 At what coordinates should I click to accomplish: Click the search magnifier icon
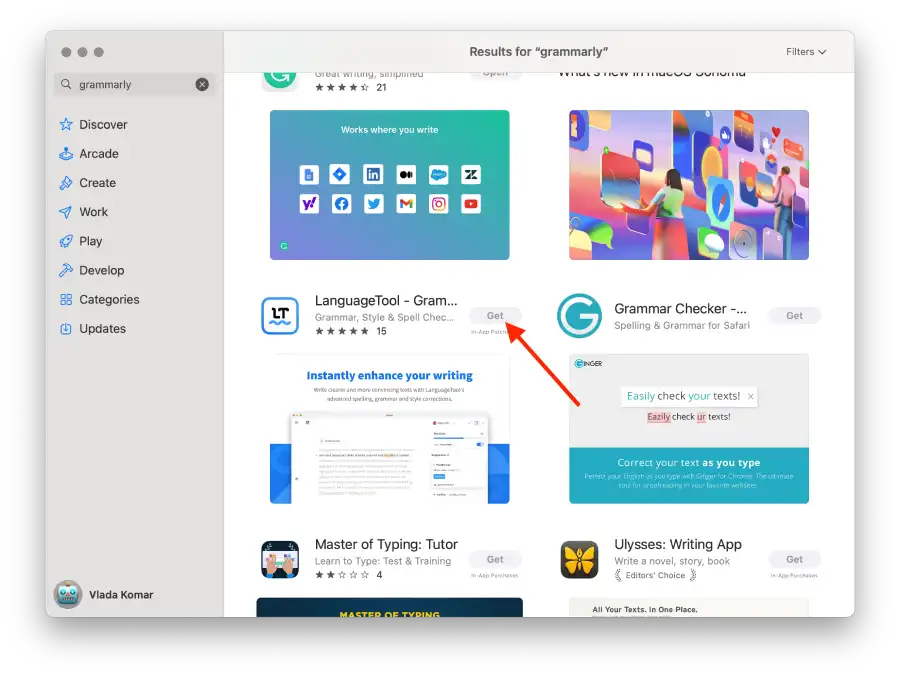[66, 84]
